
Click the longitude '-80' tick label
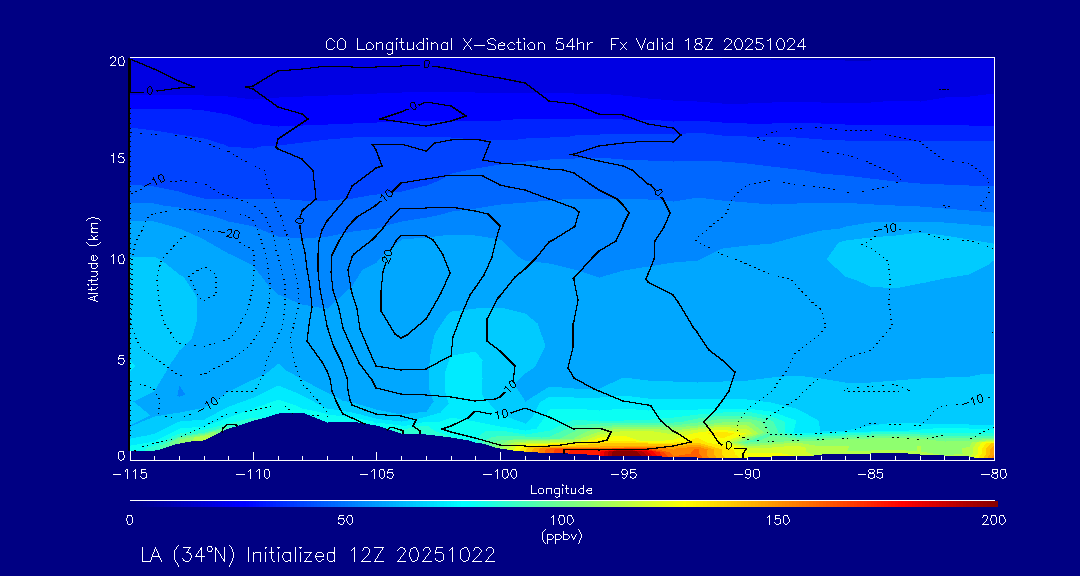[994, 474]
